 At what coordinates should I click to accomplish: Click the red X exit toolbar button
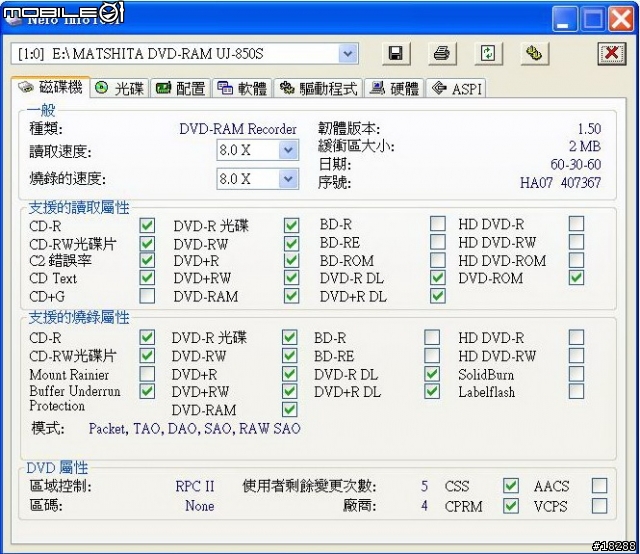[x=611, y=53]
